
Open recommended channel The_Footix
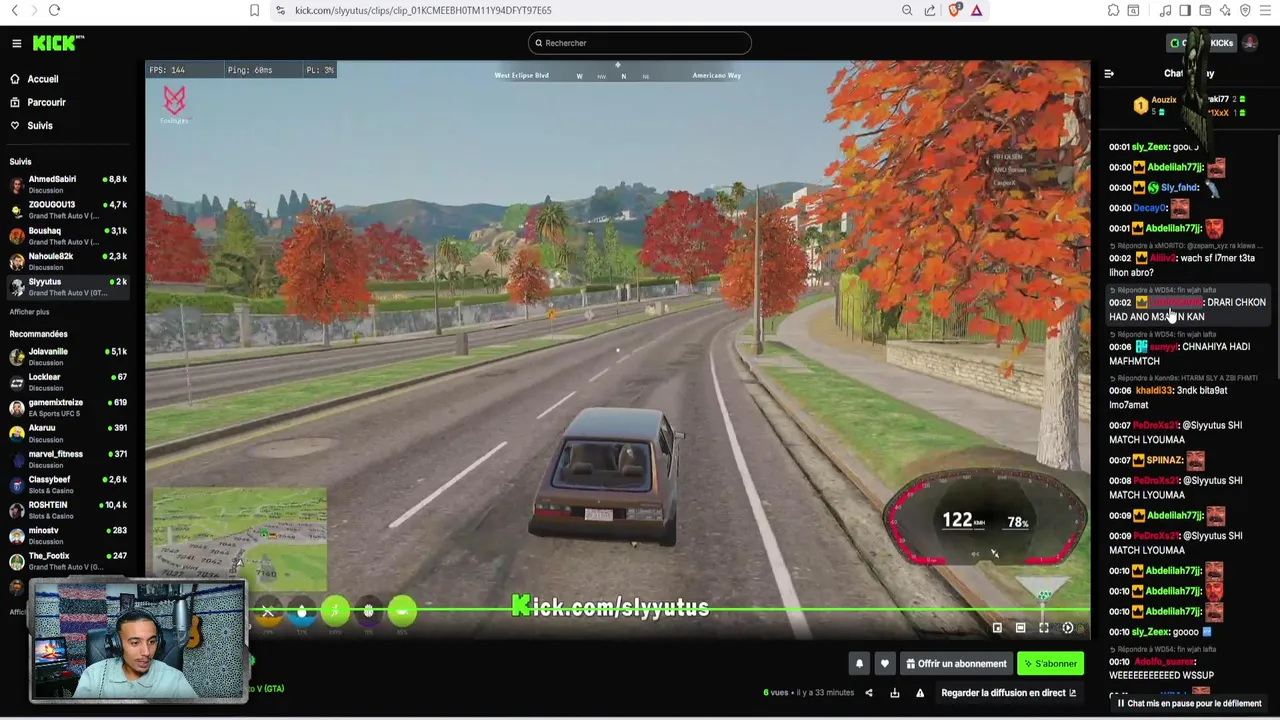68,561
